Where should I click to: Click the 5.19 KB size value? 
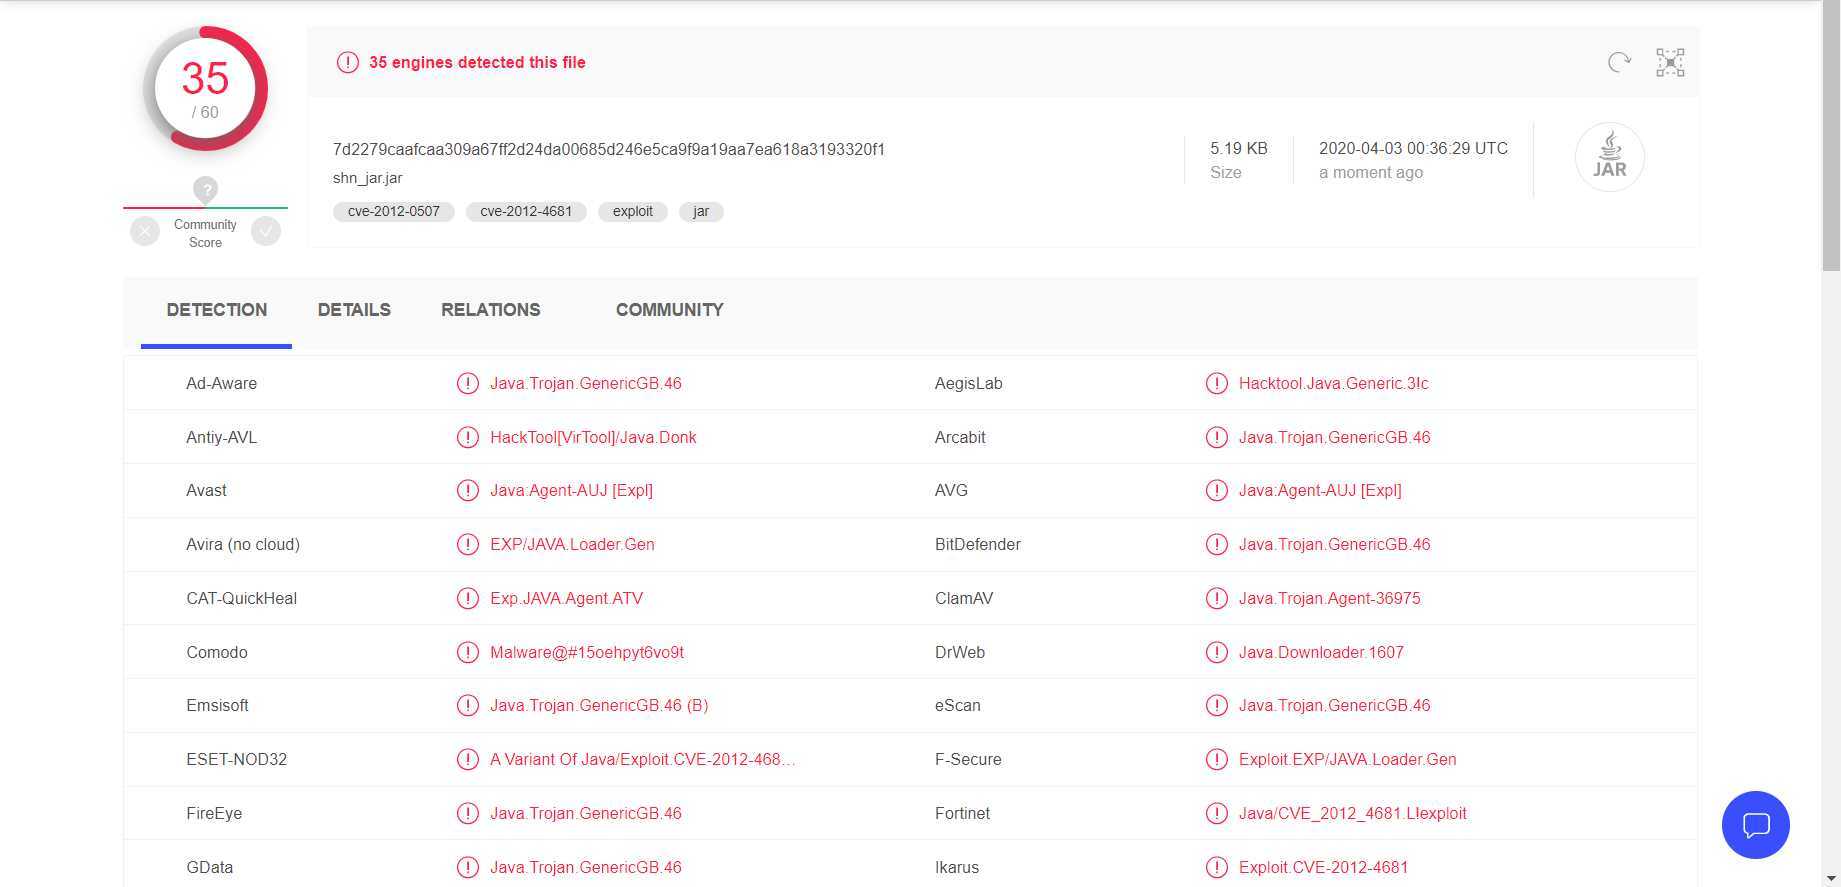1238,148
